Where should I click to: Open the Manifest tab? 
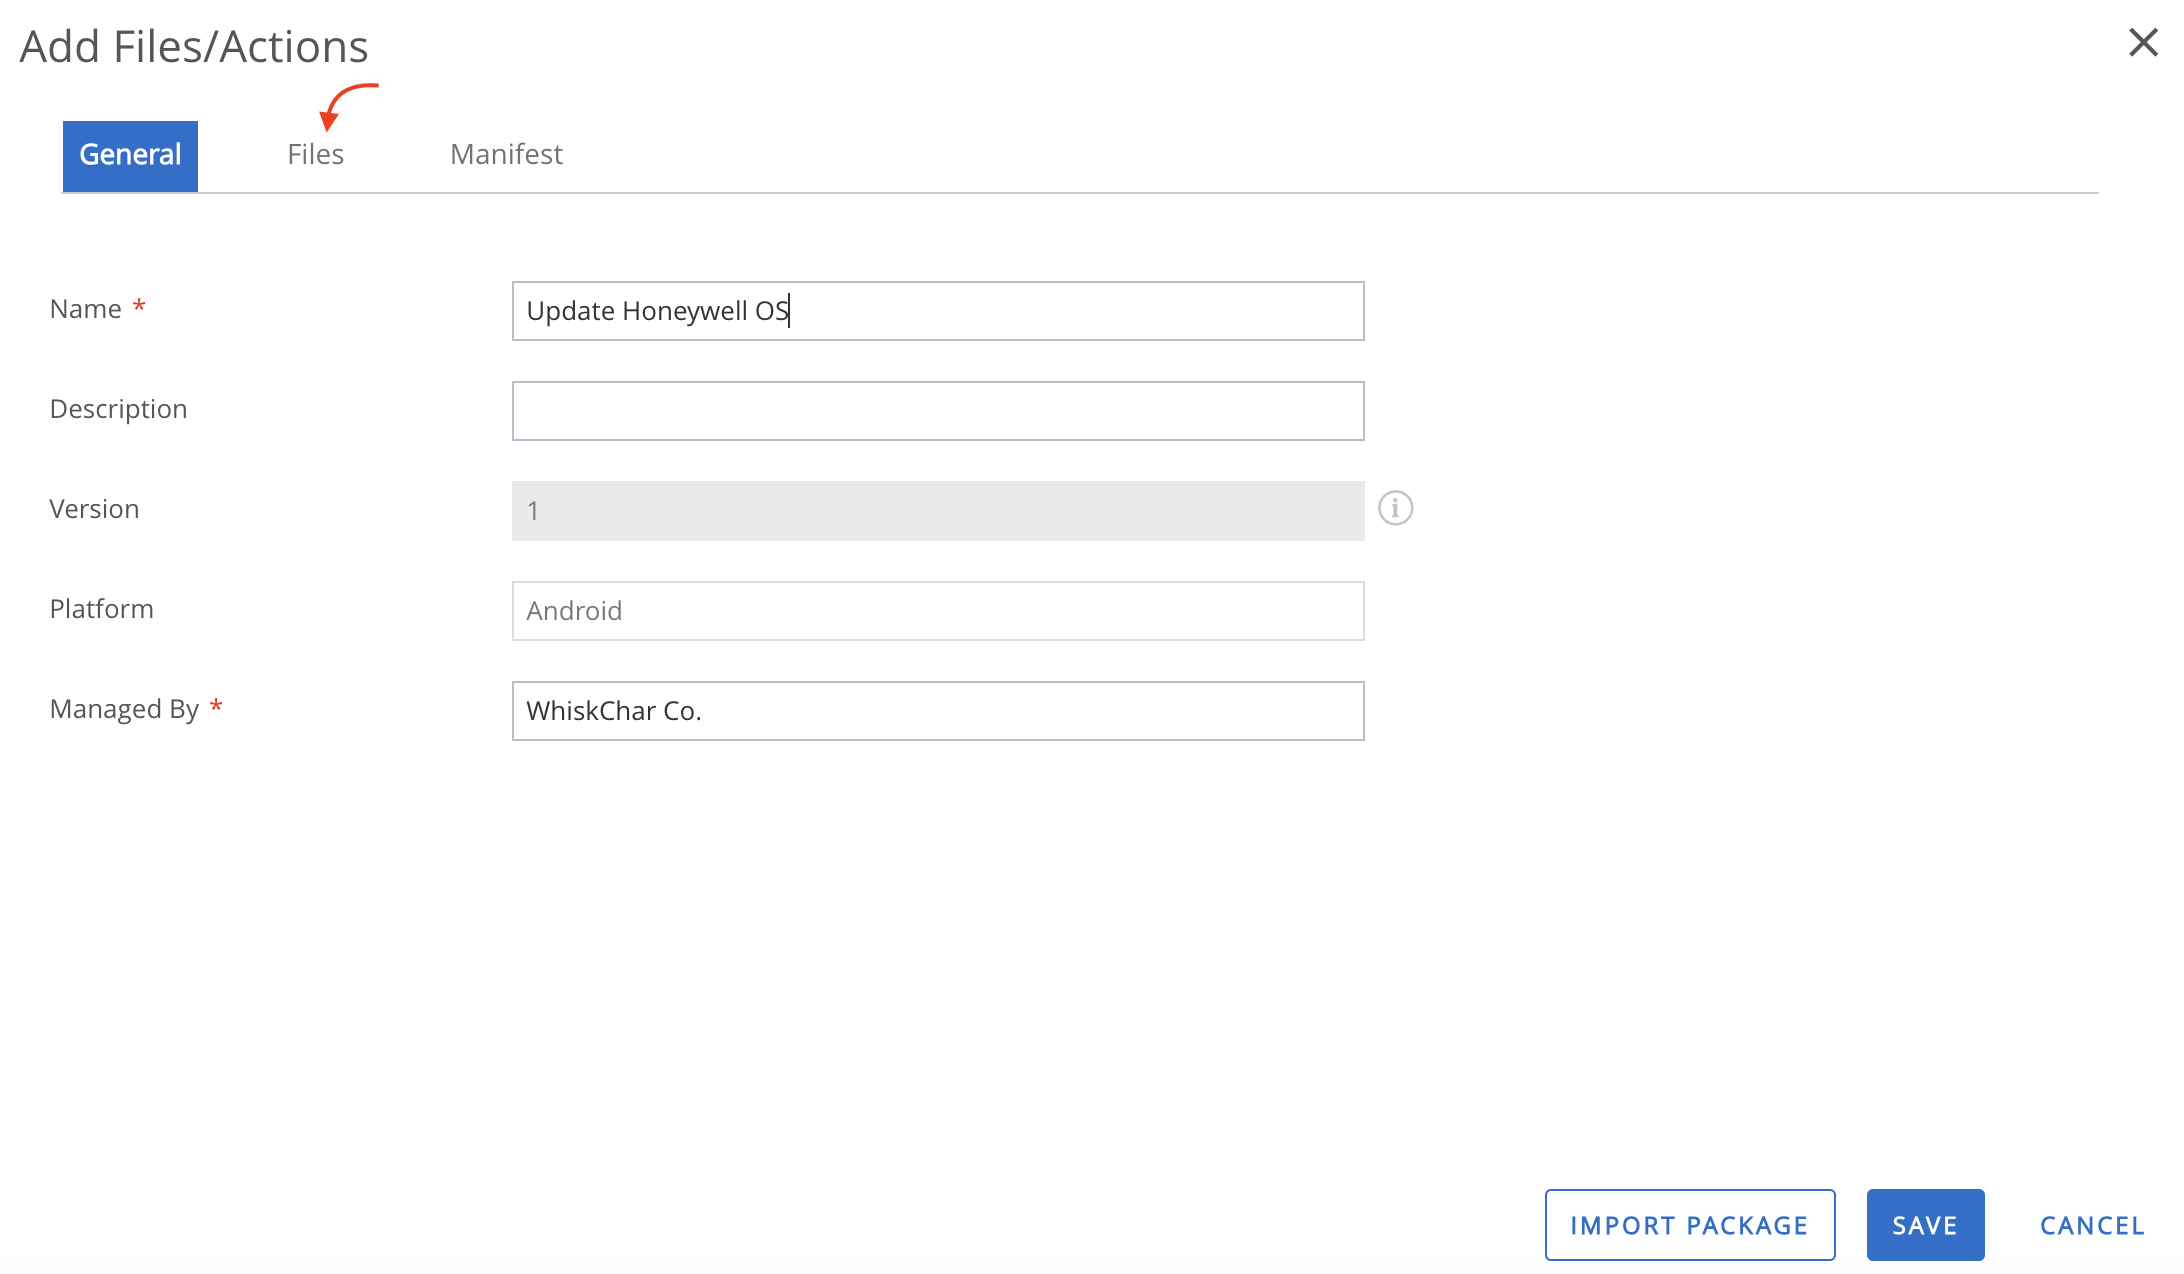point(506,154)
